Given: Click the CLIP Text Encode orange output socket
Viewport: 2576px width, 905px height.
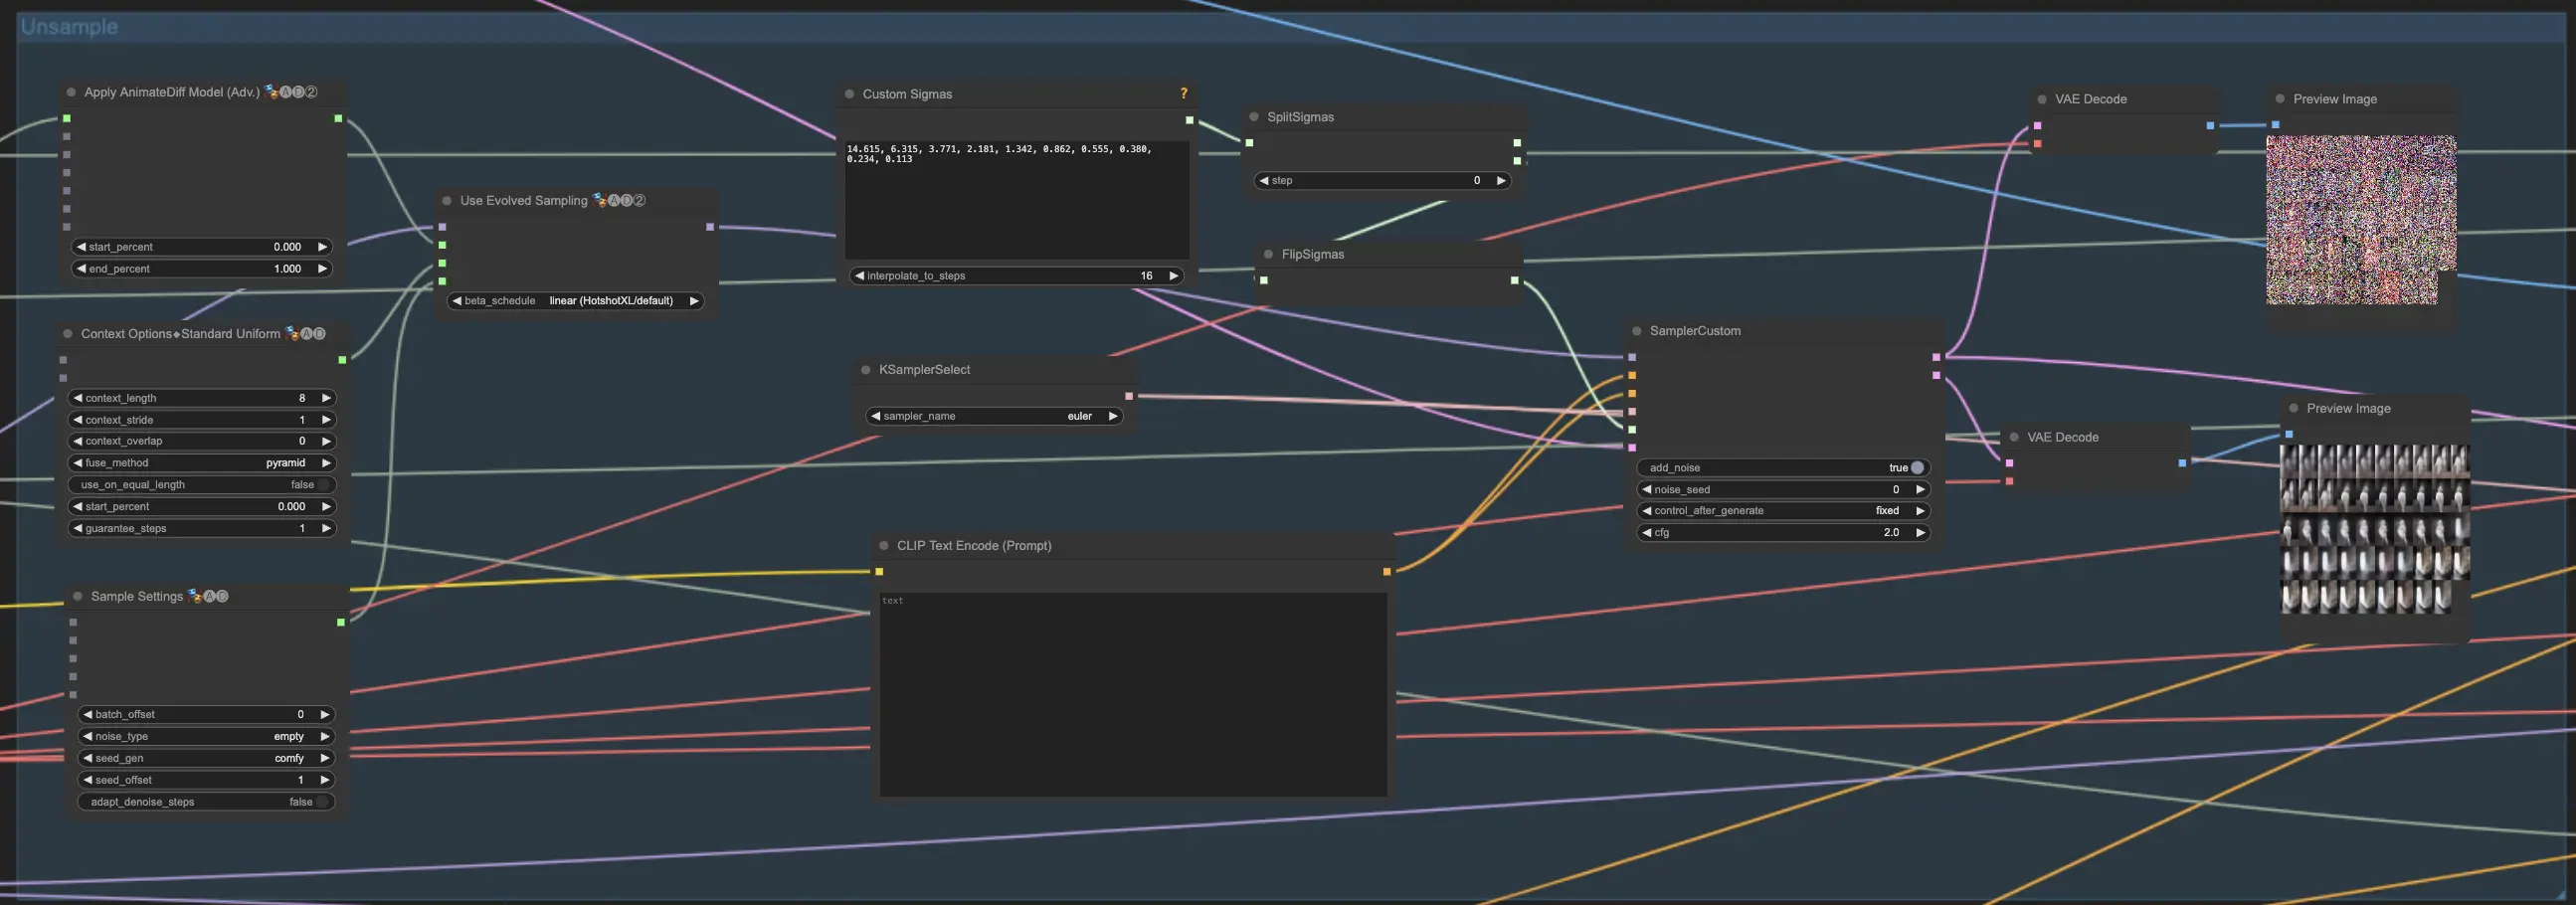Looking at the screenshot, I should tap(1387, 572).
